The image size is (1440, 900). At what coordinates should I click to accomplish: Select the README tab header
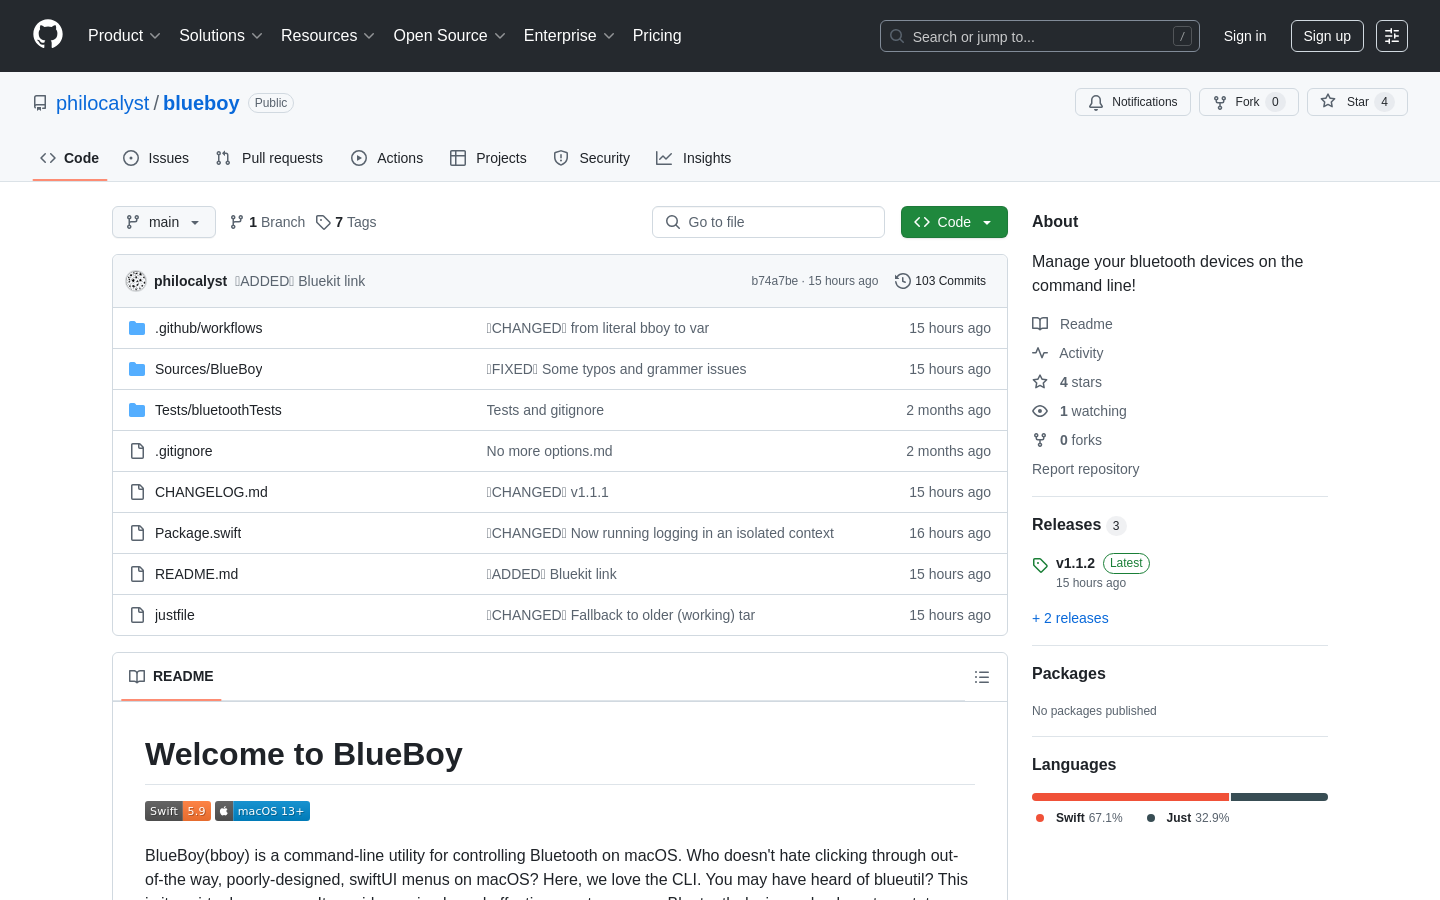pyautogui.click(x=171, y=676)
